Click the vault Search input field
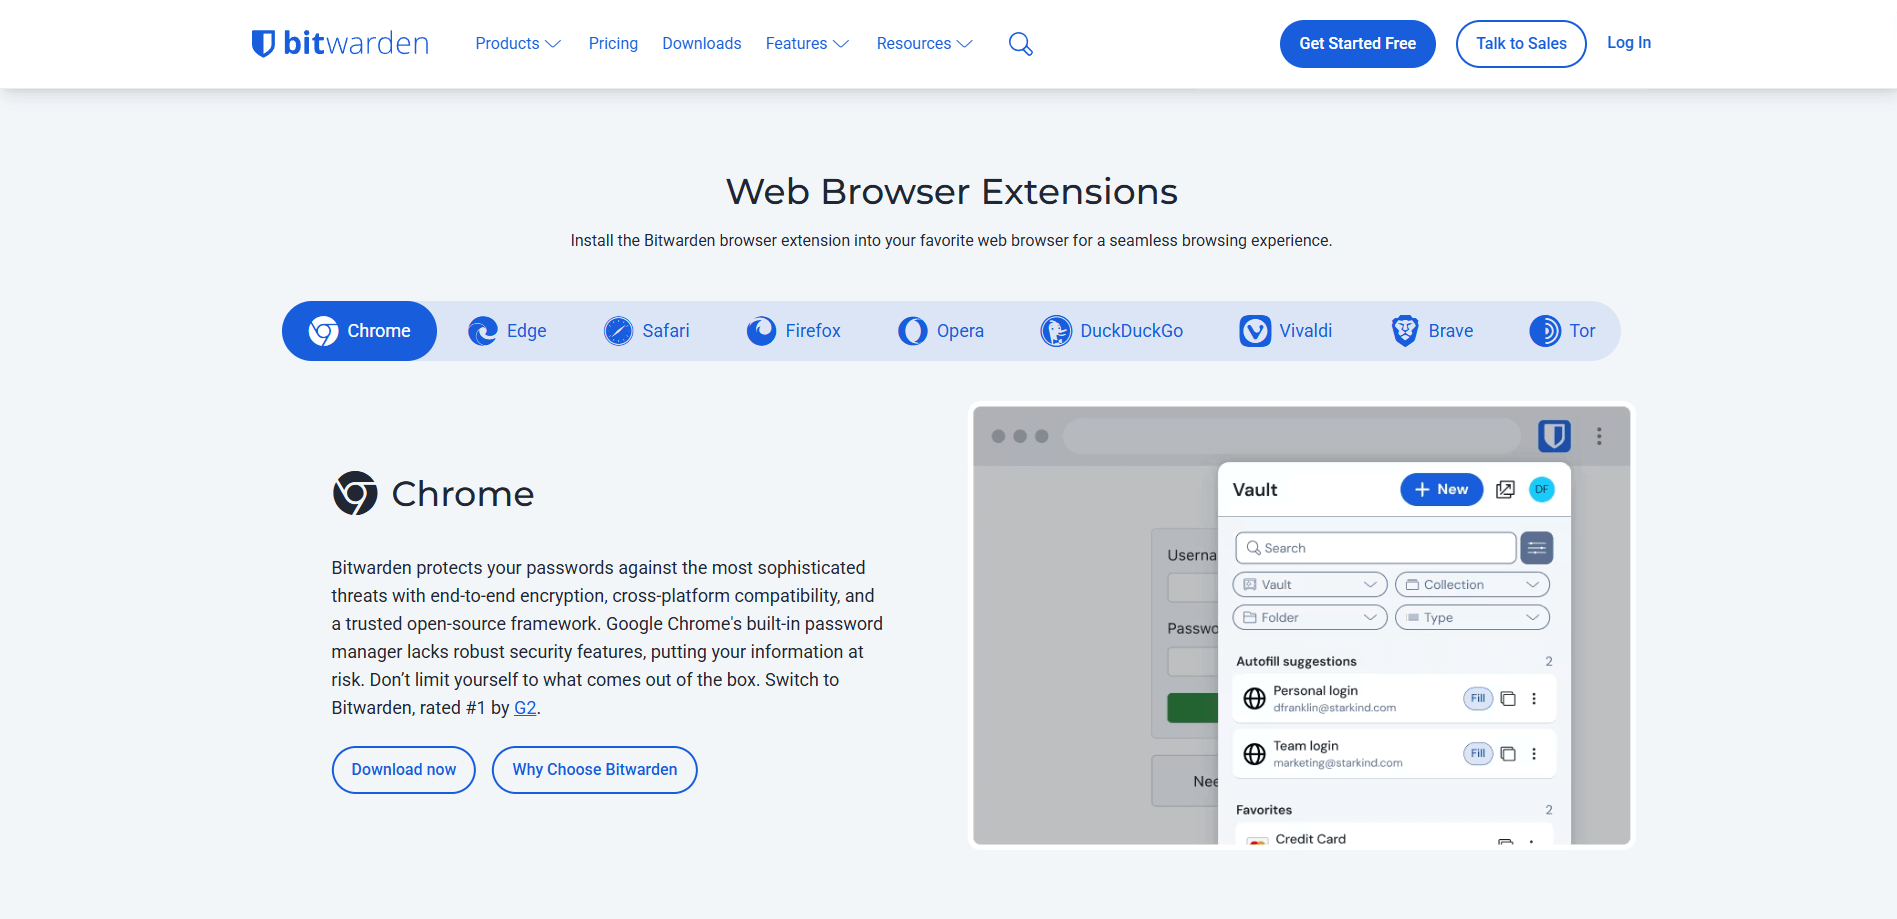The height and width of the screenshot is (919, 1897). (x=1374, y=547)
